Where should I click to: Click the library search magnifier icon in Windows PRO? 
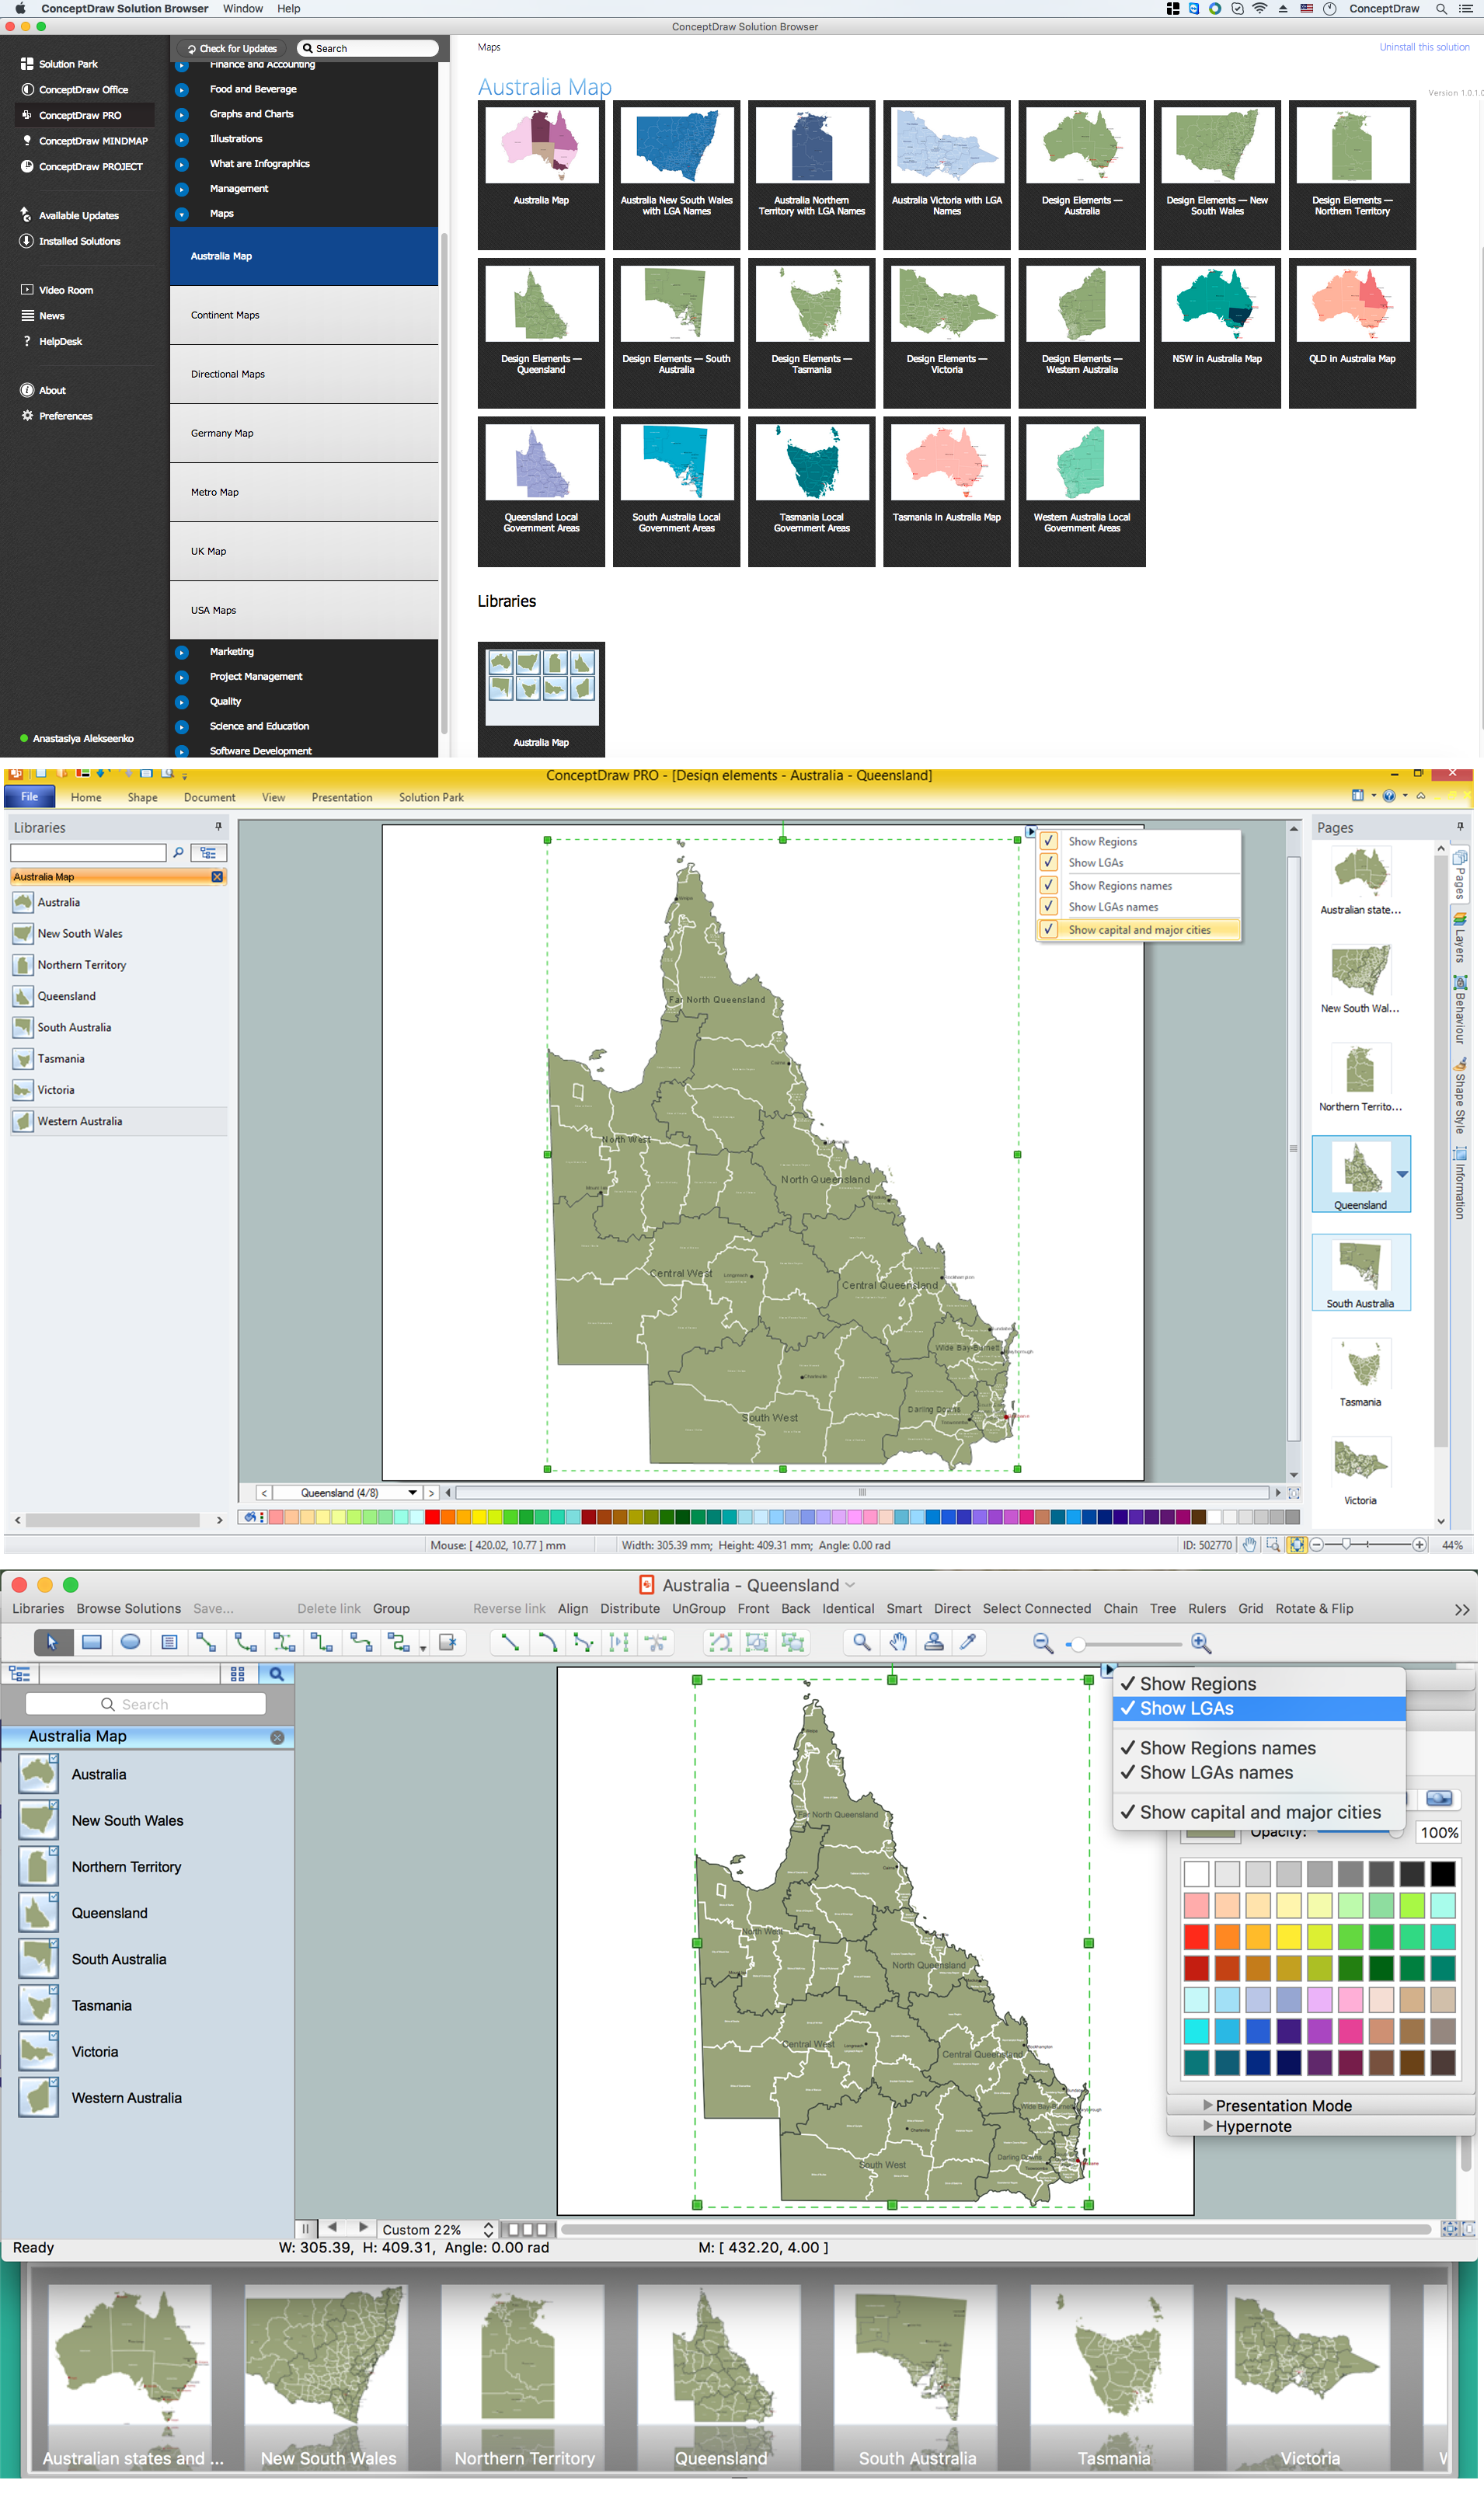(178, 852)
